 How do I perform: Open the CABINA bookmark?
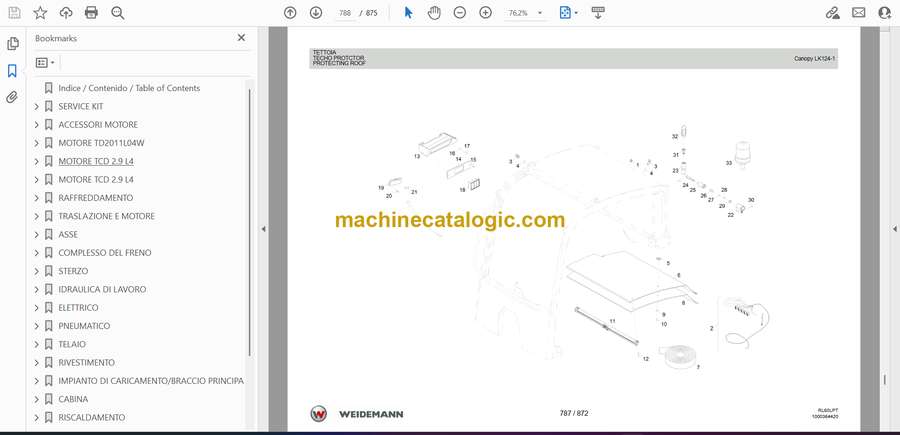(x=73, y=399)
